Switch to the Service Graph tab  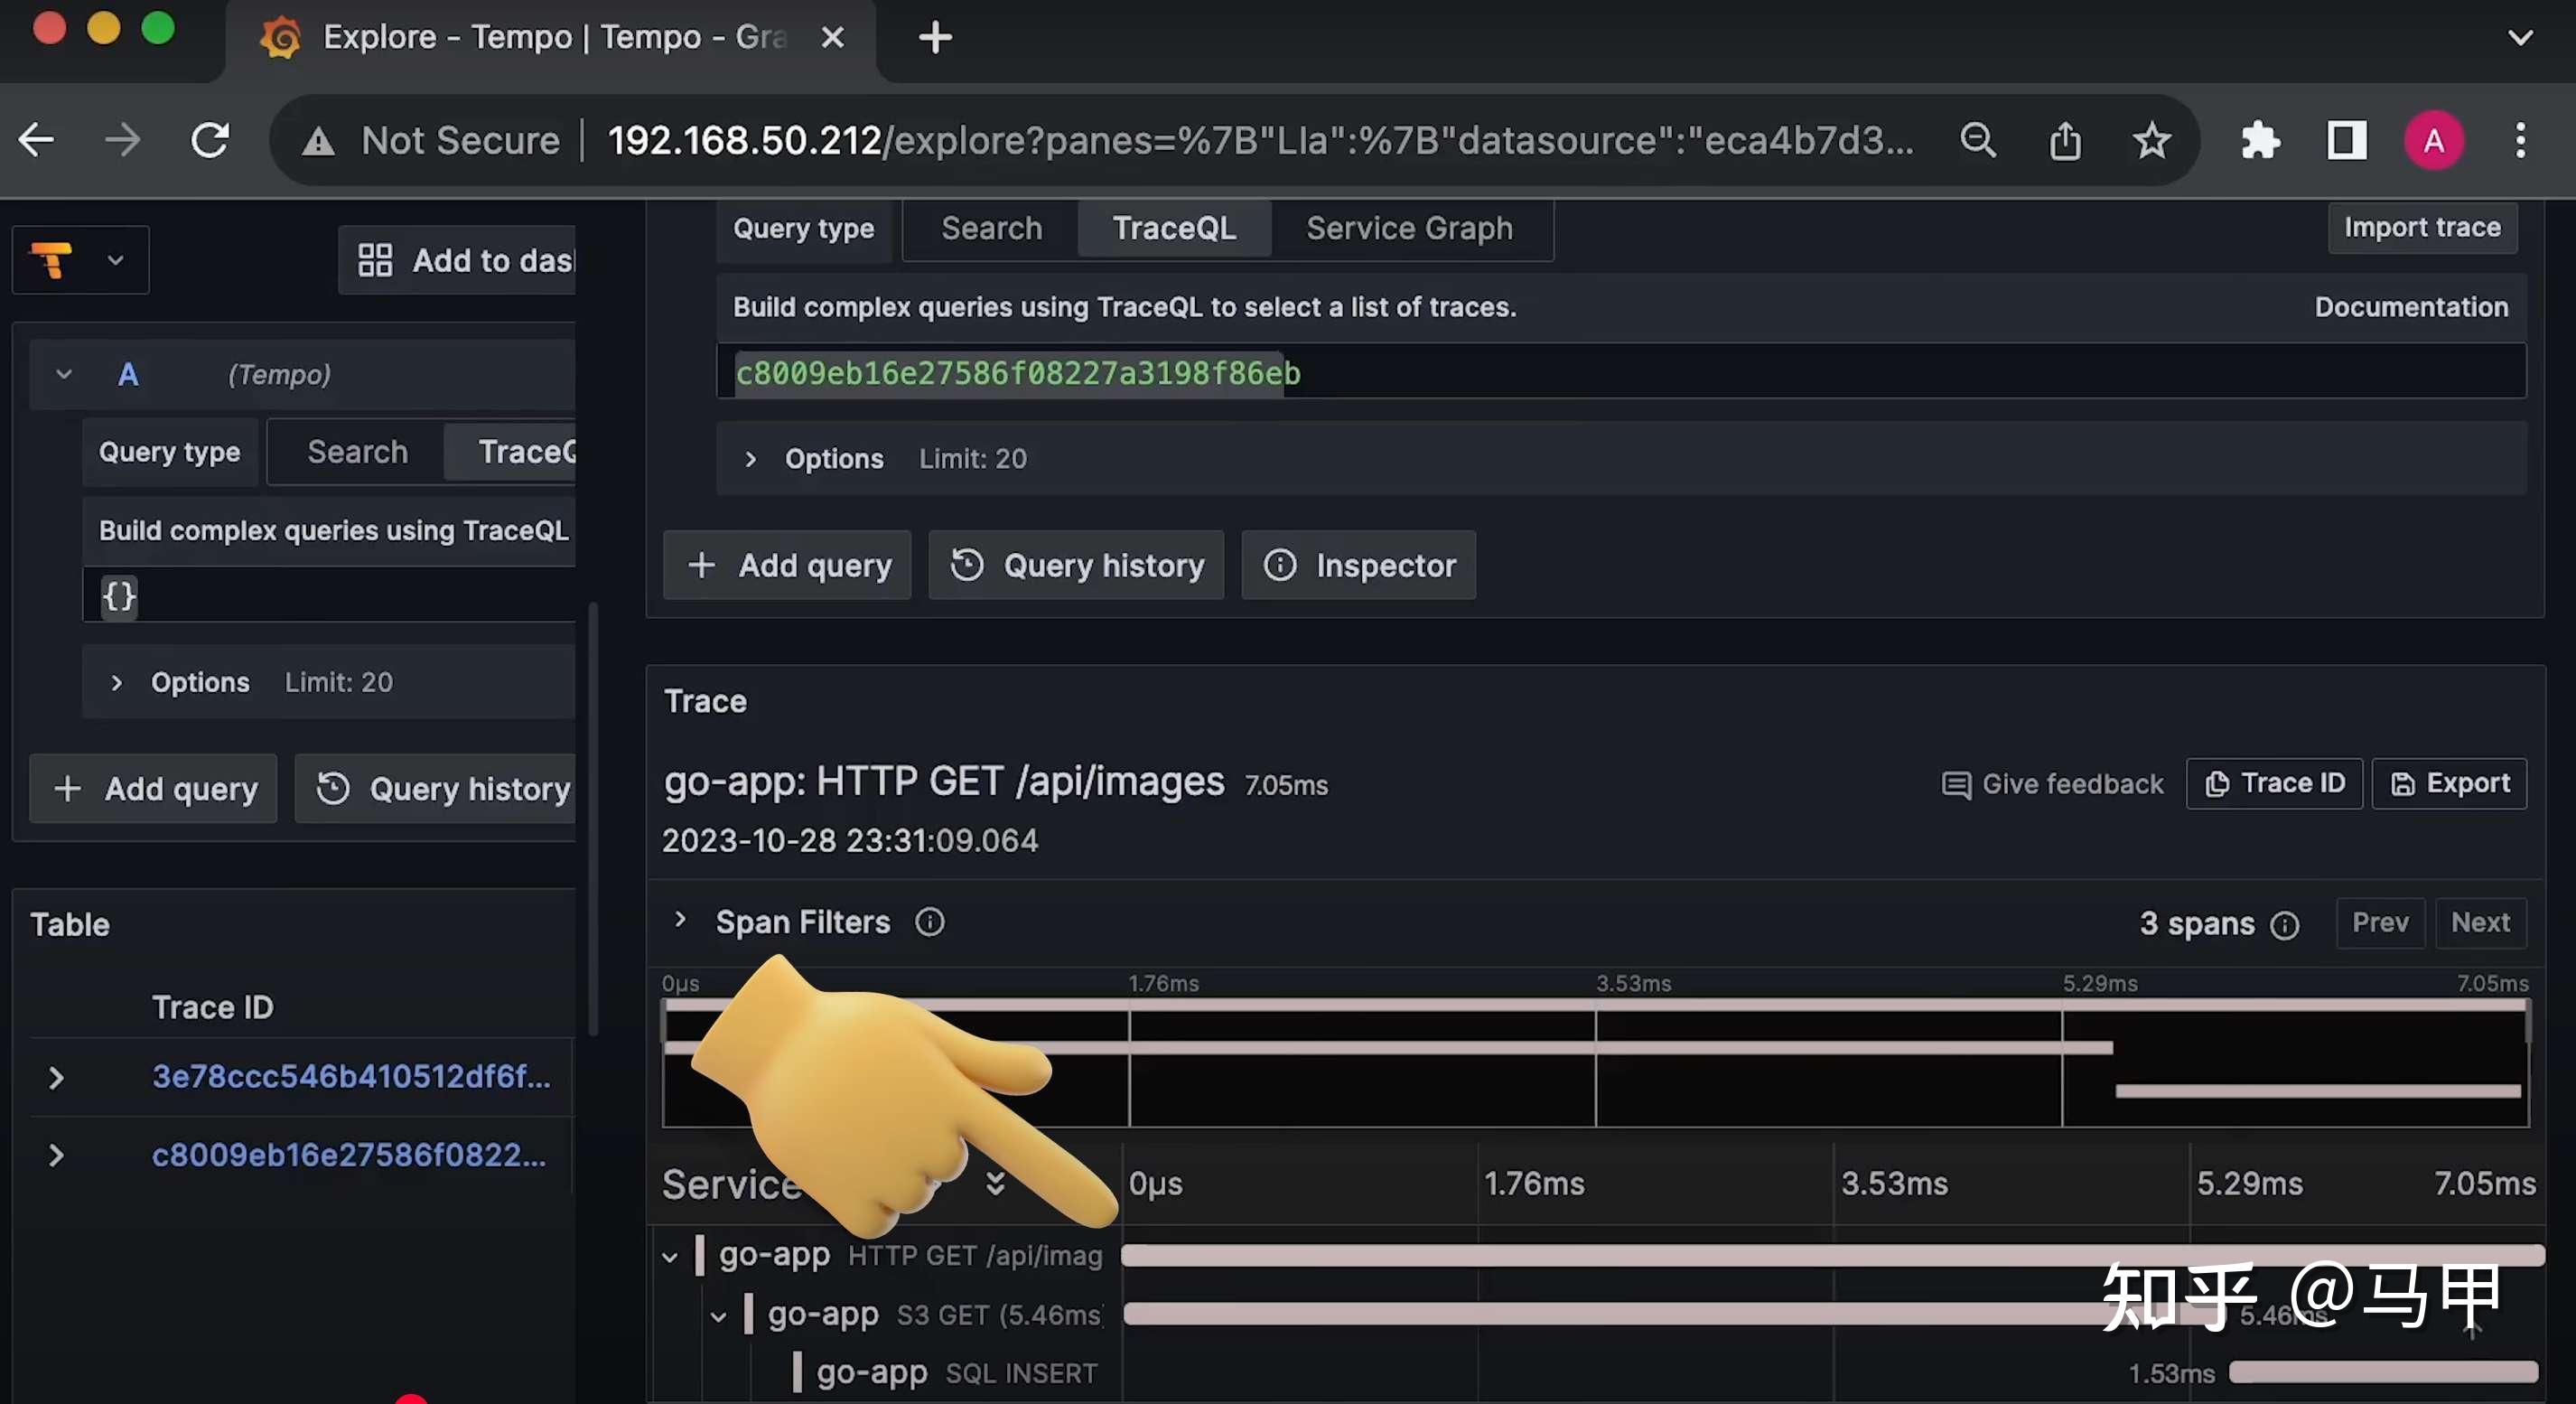[x=1408, y=229]
